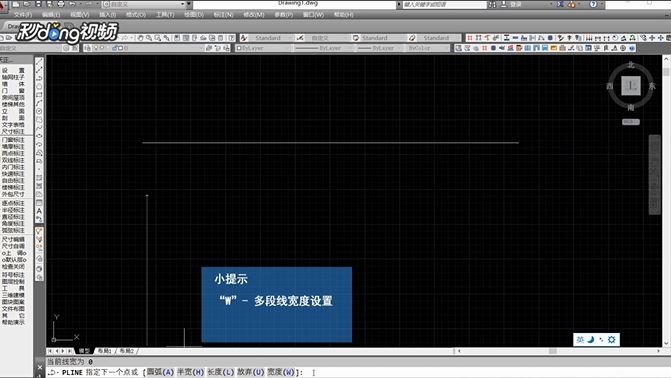
Task: Select the Zoom Realtime magnifier tool
Action: click(149, 38)
